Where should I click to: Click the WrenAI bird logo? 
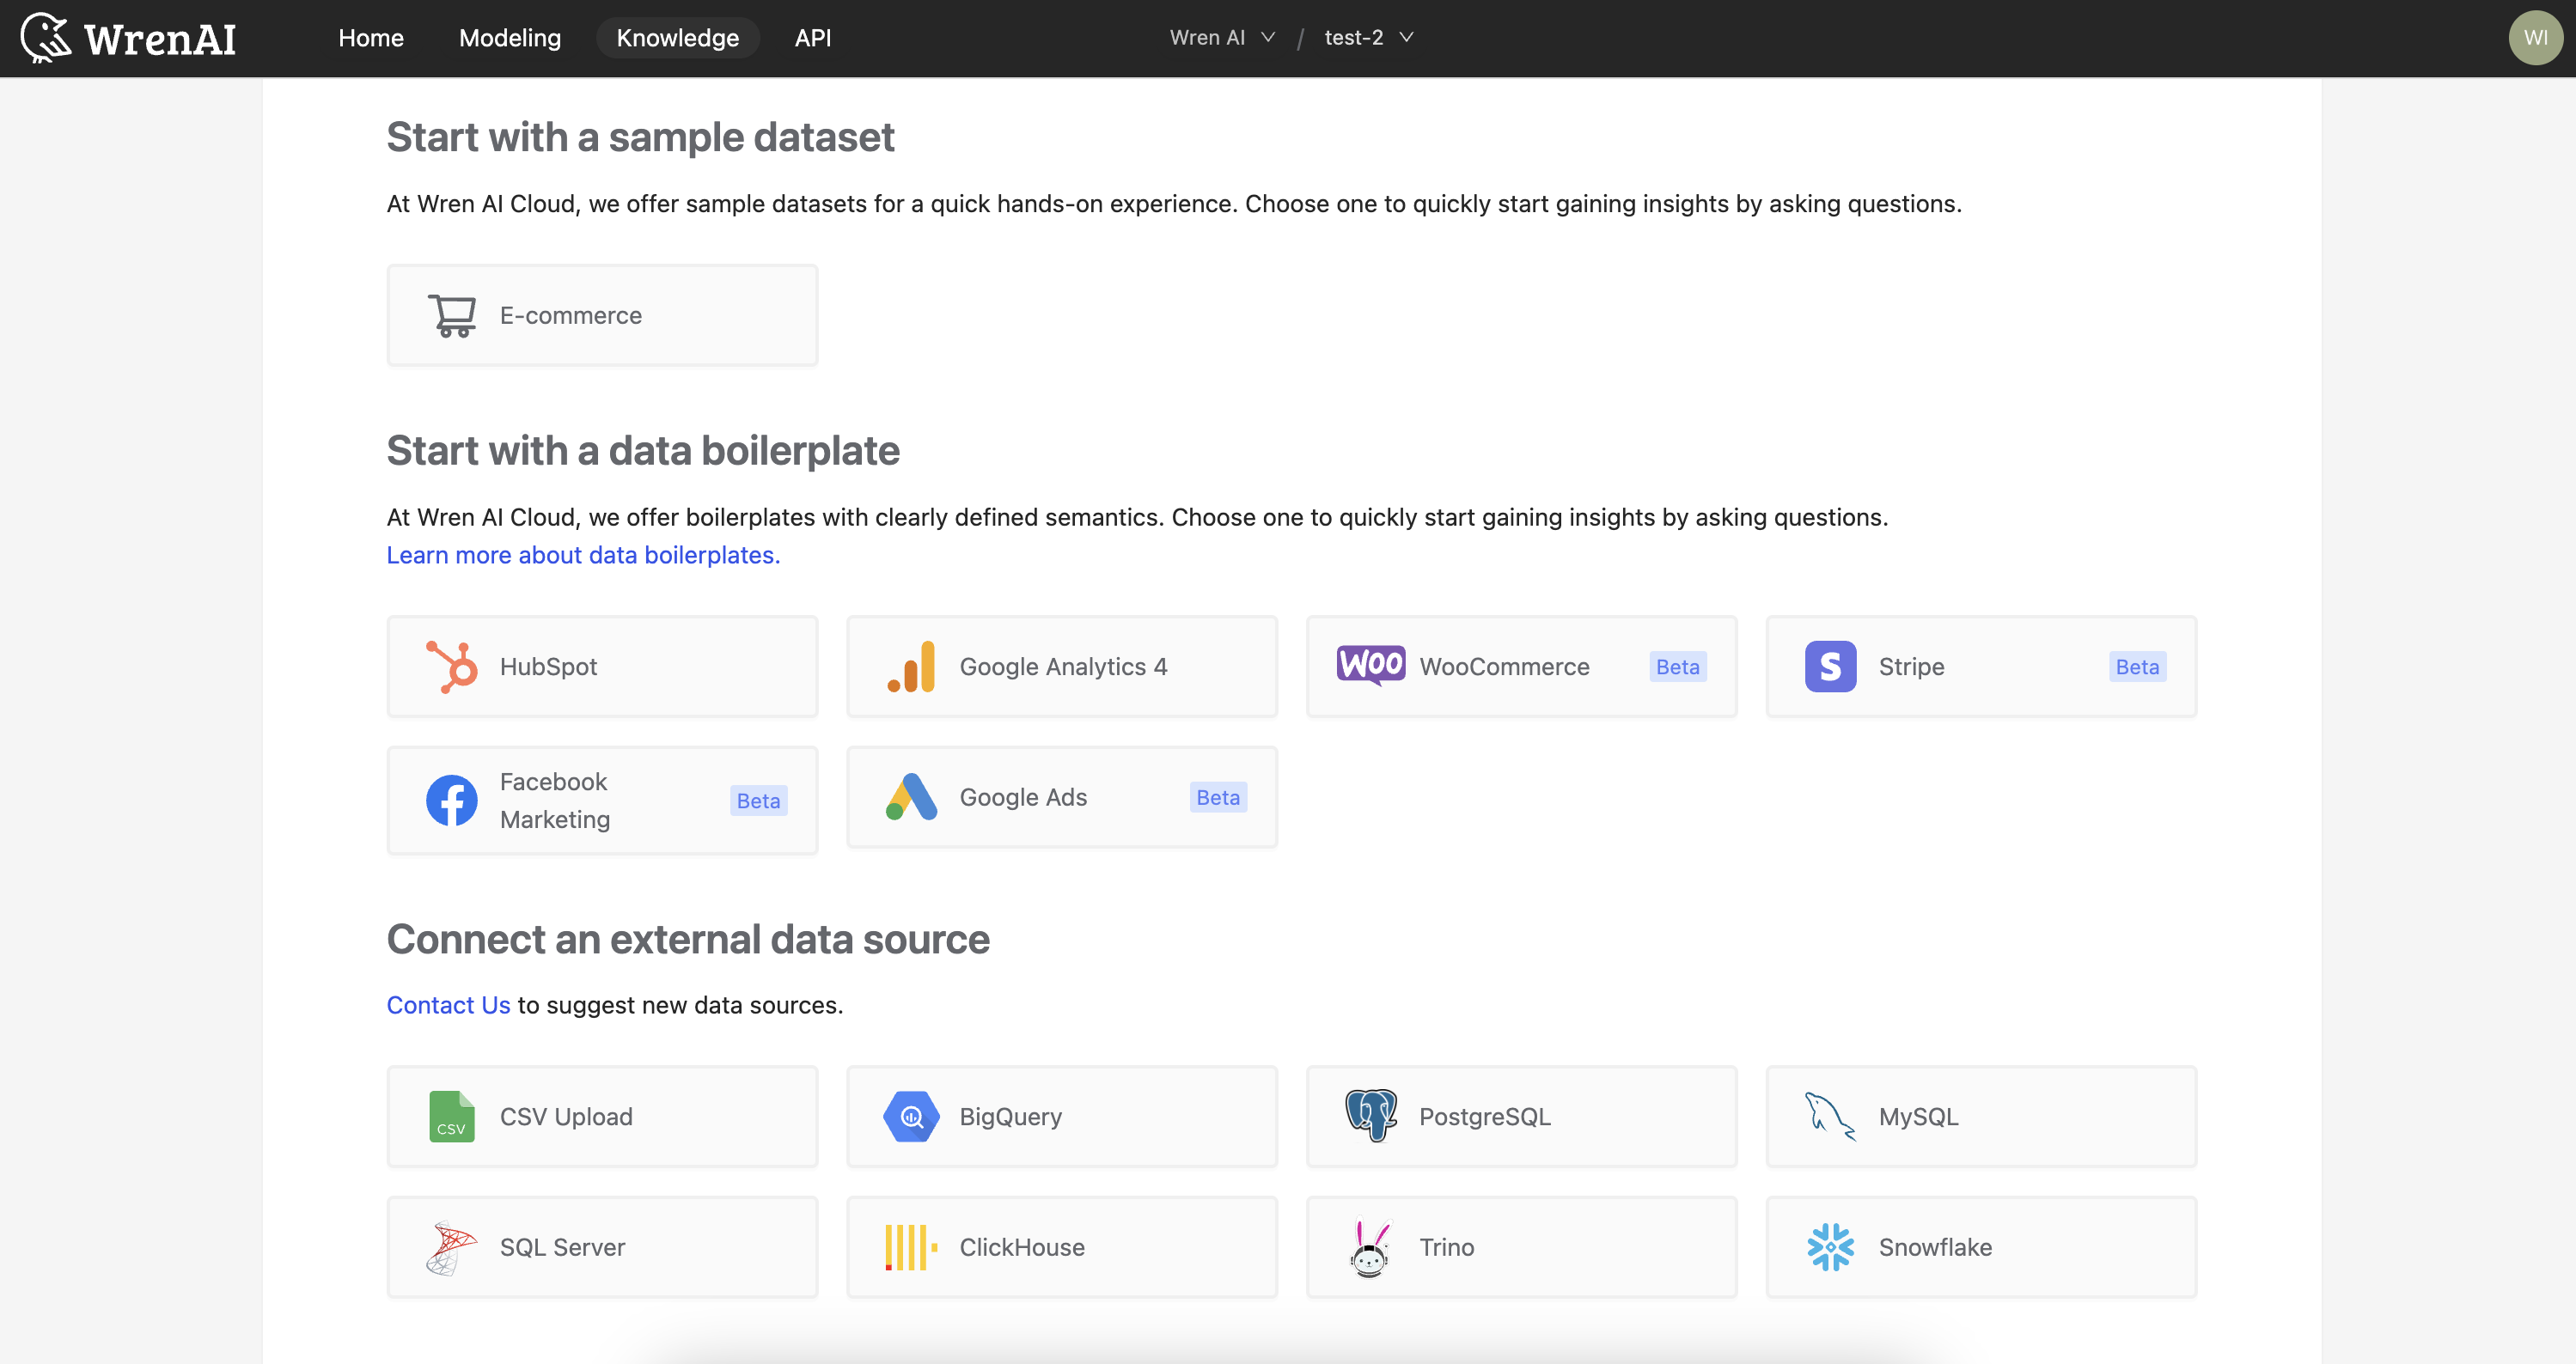tap(46, 38)
